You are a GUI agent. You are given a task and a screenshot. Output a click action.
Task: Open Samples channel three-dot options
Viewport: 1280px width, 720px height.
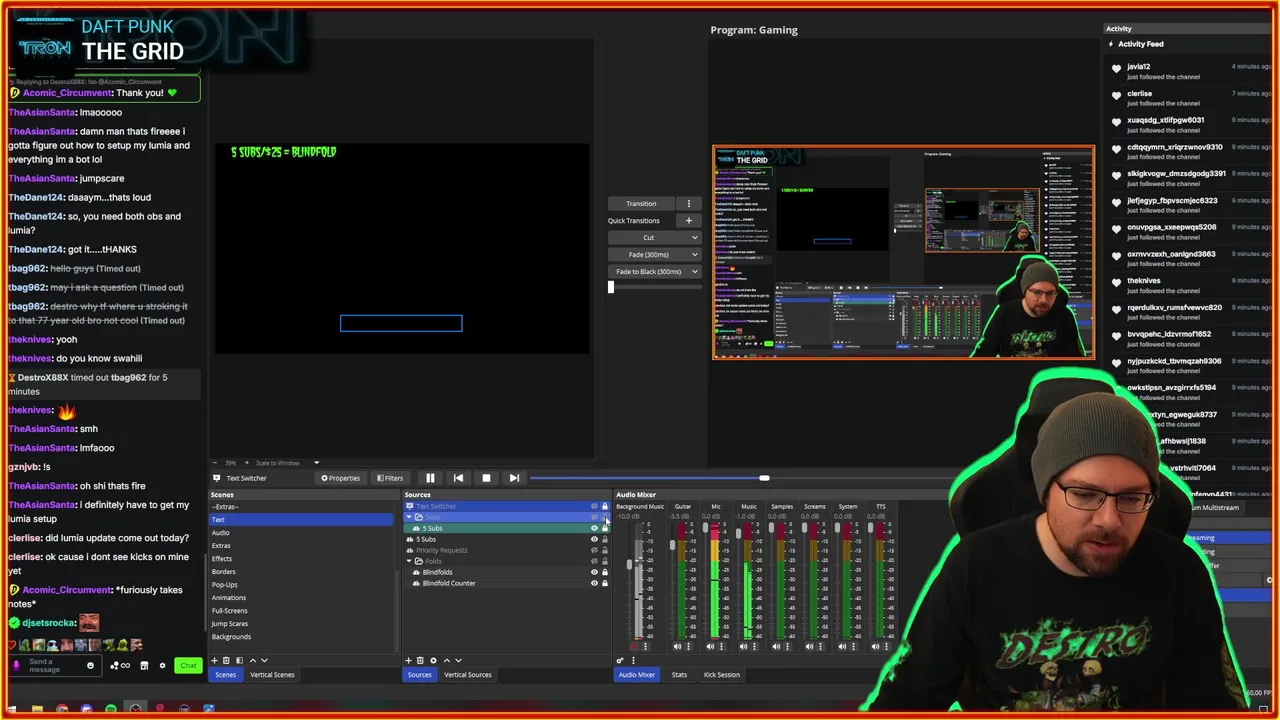[787, 647]
